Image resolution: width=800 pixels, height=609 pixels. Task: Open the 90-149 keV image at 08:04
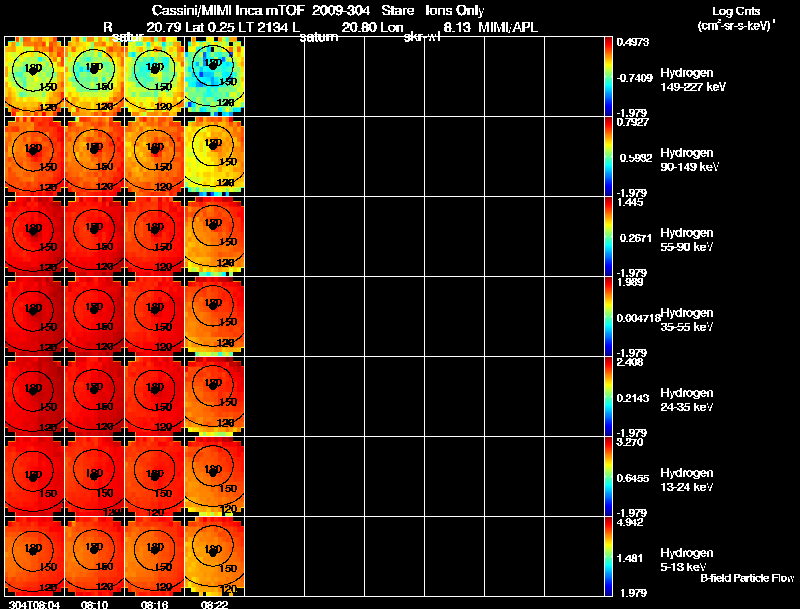click(x=34, y=156)
